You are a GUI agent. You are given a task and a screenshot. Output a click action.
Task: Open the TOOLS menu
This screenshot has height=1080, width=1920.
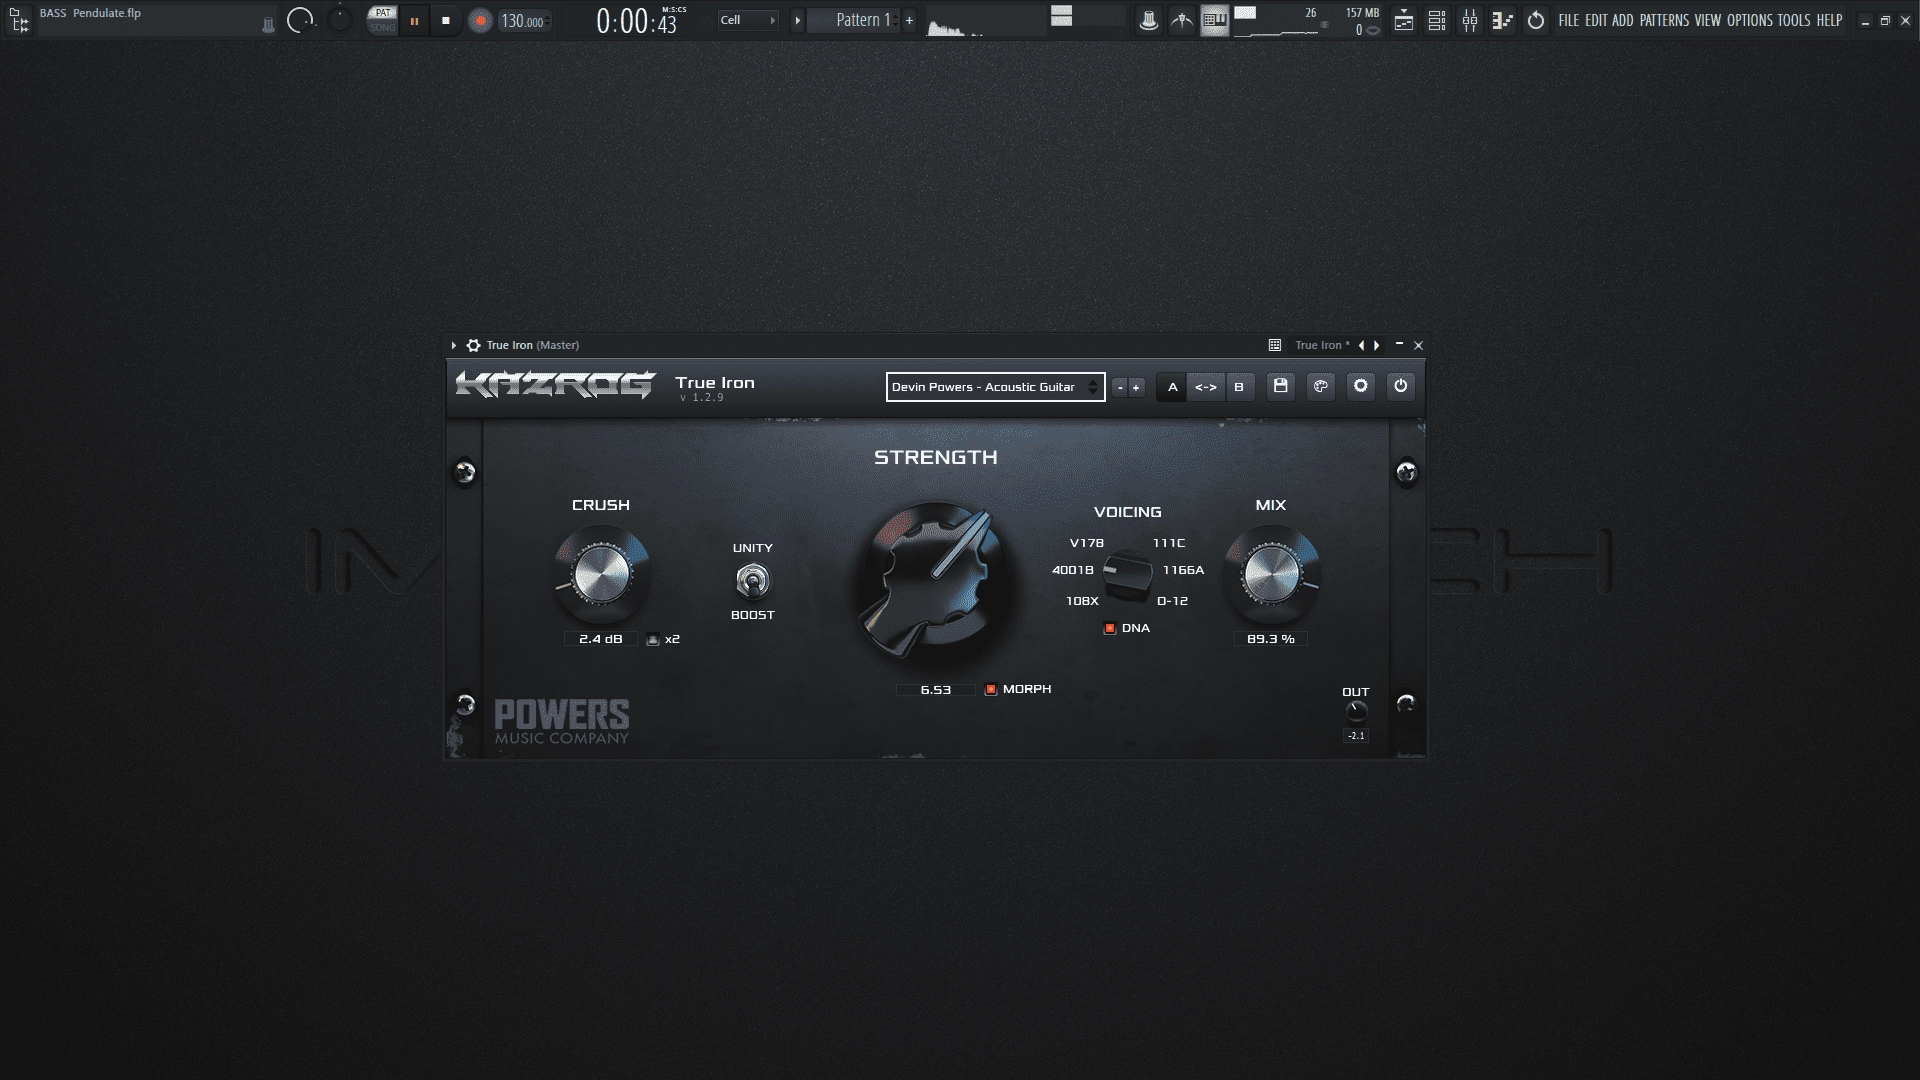pos(1794,20)
